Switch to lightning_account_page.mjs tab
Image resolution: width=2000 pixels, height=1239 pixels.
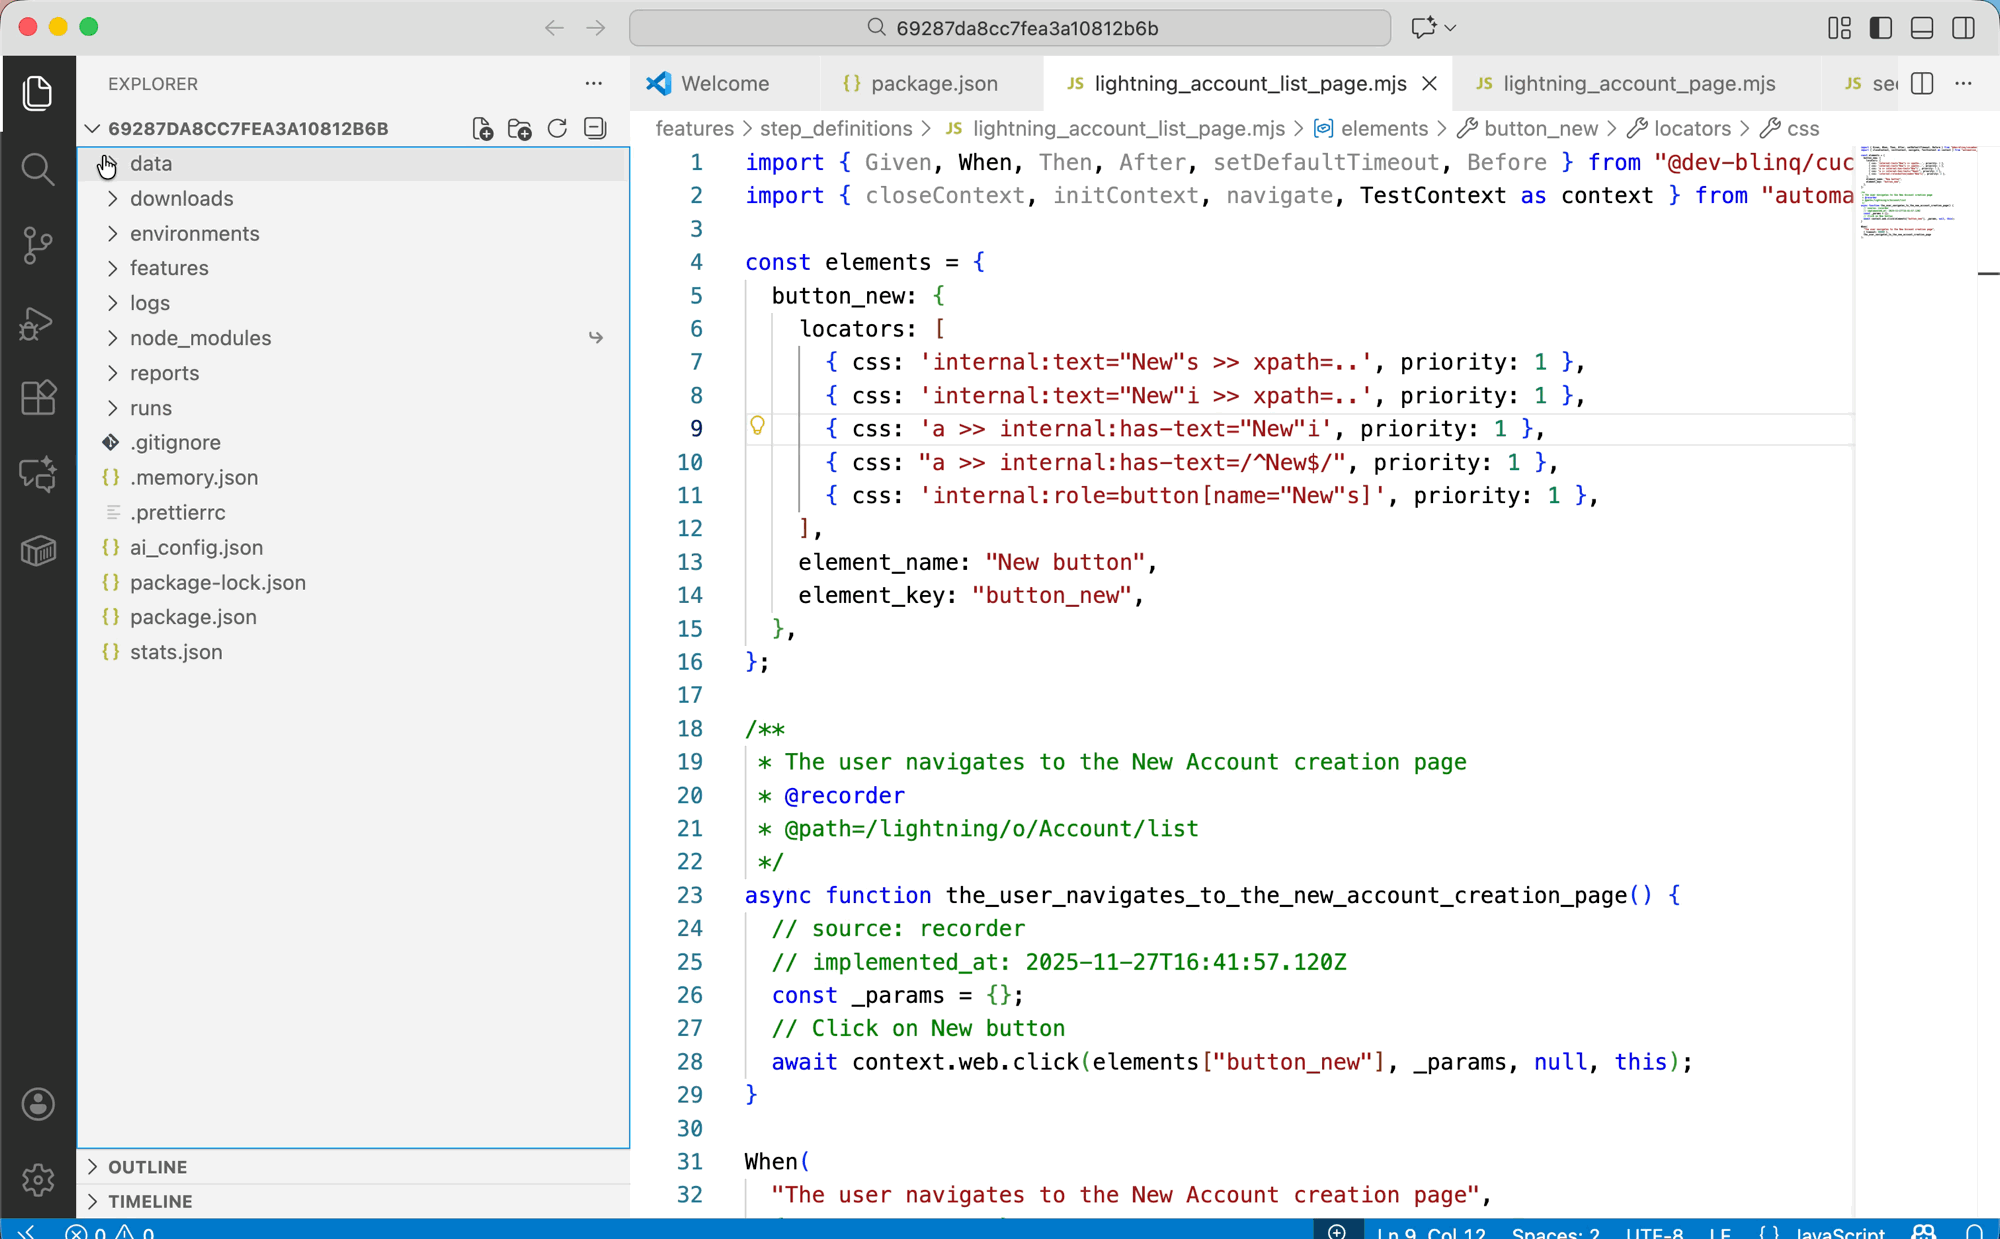pos(1638,84)
